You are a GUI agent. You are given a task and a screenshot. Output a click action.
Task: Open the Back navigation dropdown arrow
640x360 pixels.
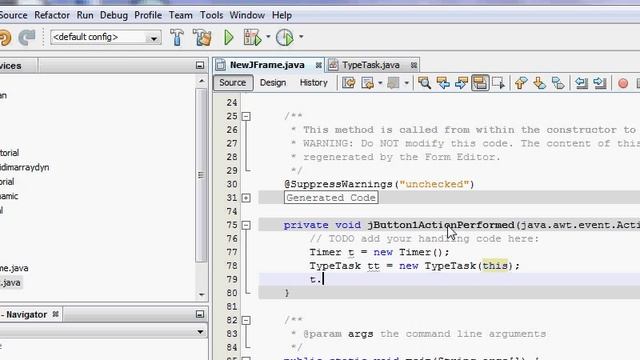pyautogui.click(x=380, y=83)
